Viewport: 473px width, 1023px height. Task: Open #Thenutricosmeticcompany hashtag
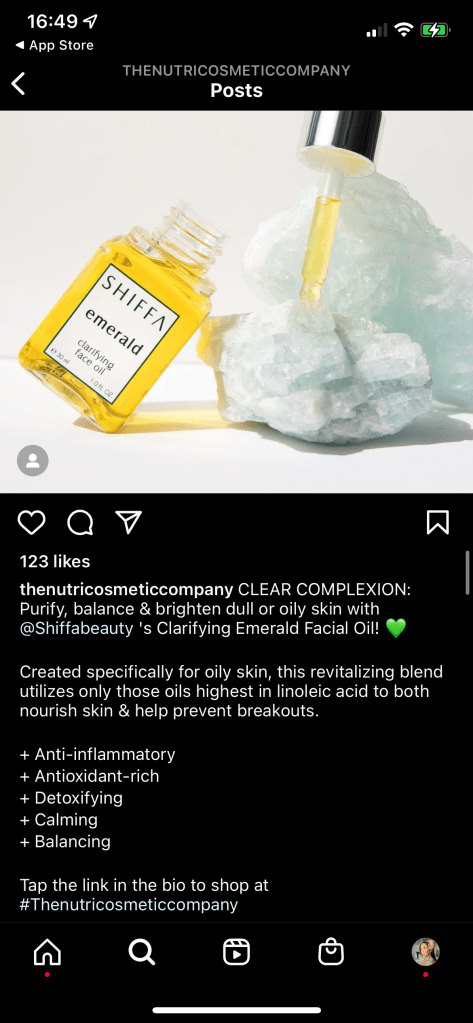click(129, 905)
